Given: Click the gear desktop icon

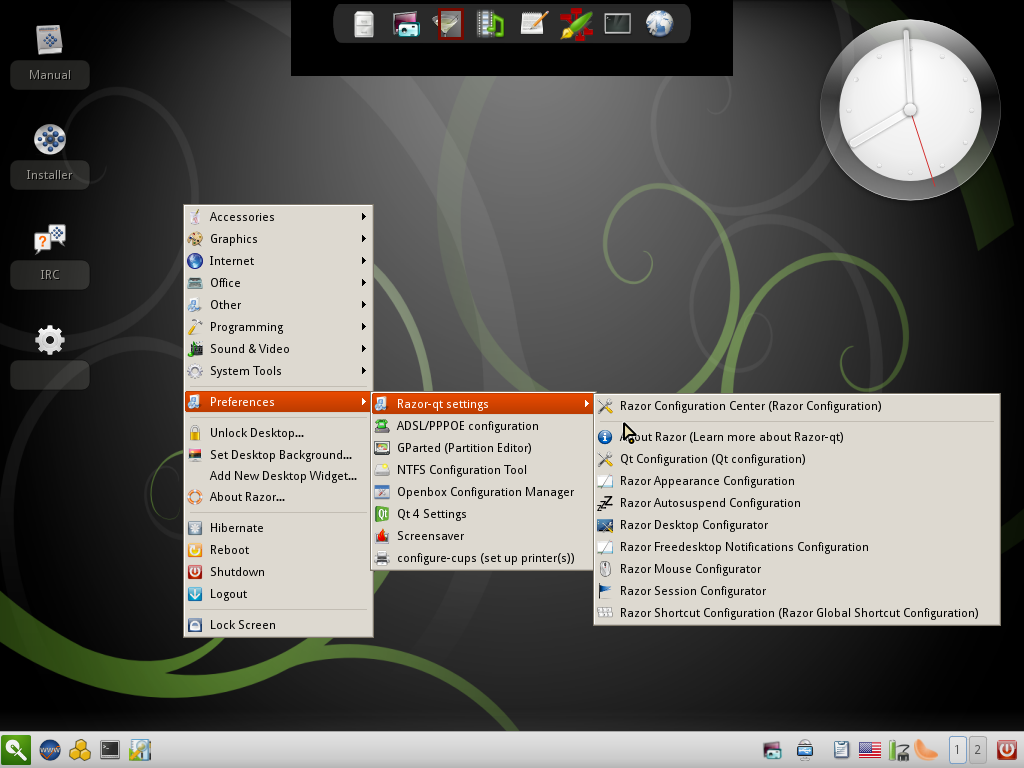Looking at the screenshot, I should [50, 340].
